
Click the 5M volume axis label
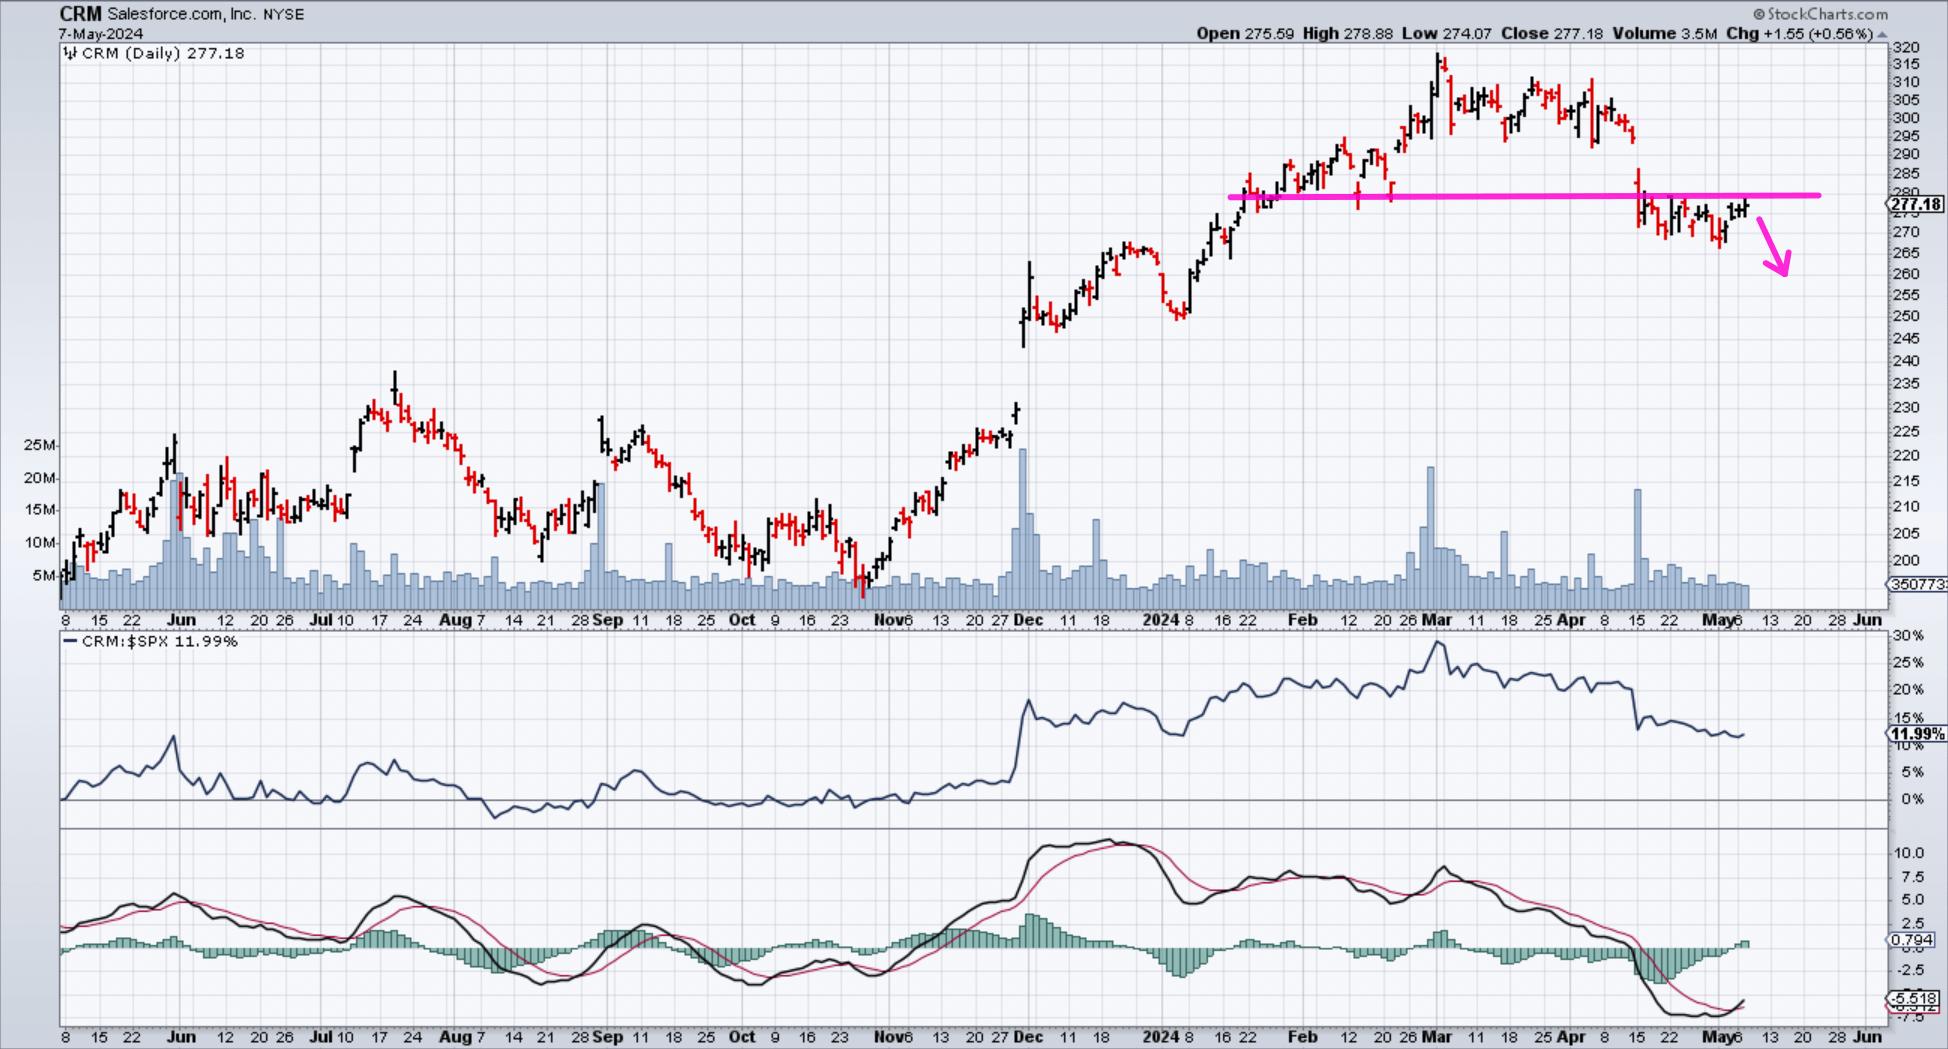(x=44, y=576)
